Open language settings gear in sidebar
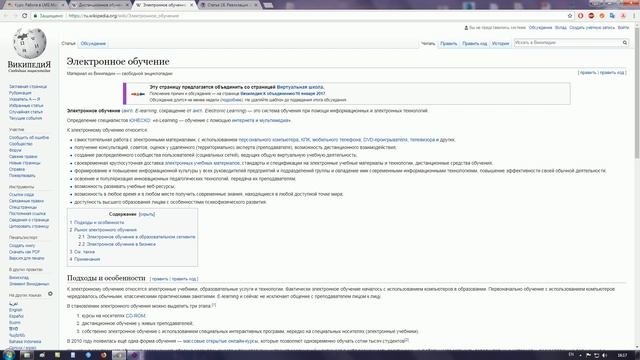640x360 pixels. tap(50, 294)
